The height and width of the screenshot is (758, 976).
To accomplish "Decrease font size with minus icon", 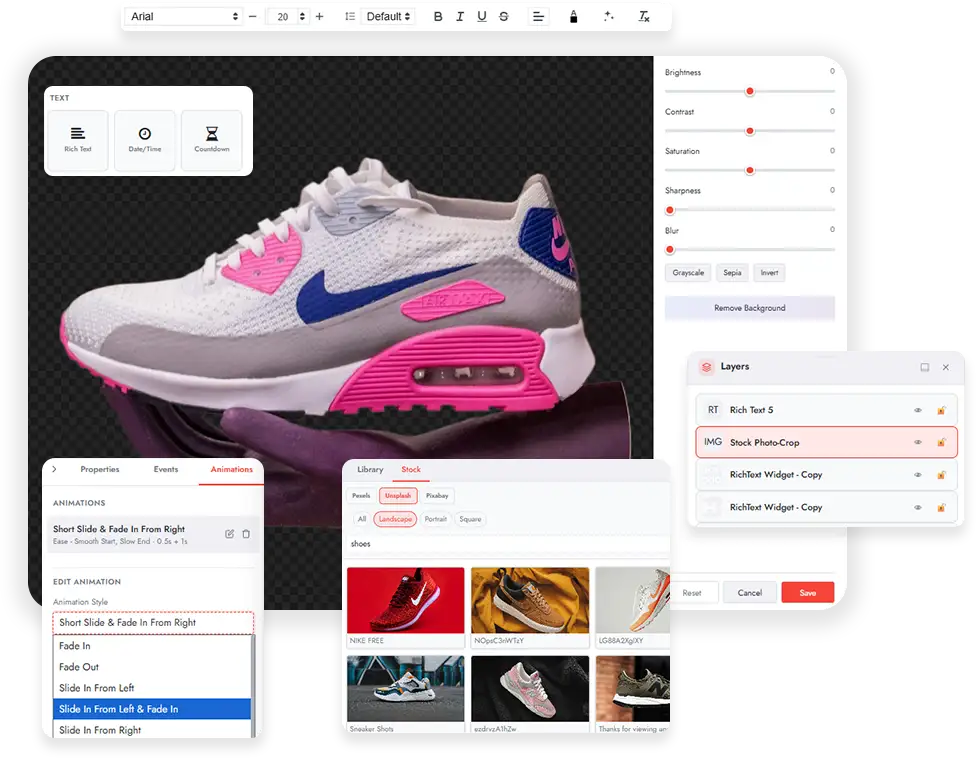I will click(x=253, y=17).
